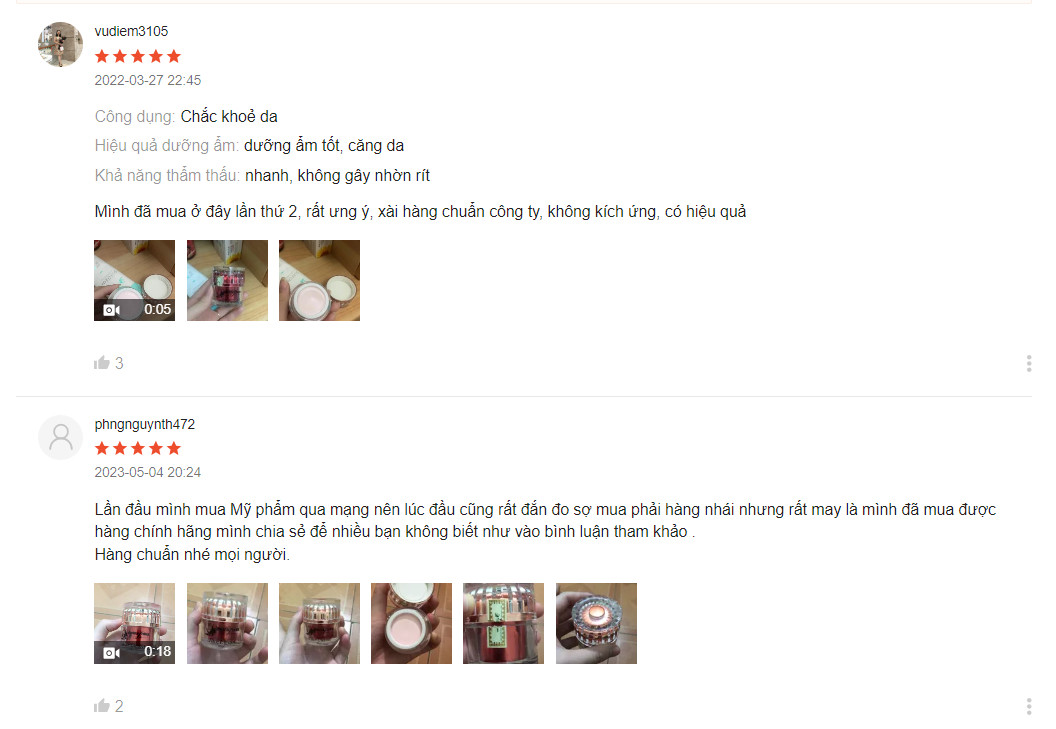Click the username phngnguynth472

145,424
